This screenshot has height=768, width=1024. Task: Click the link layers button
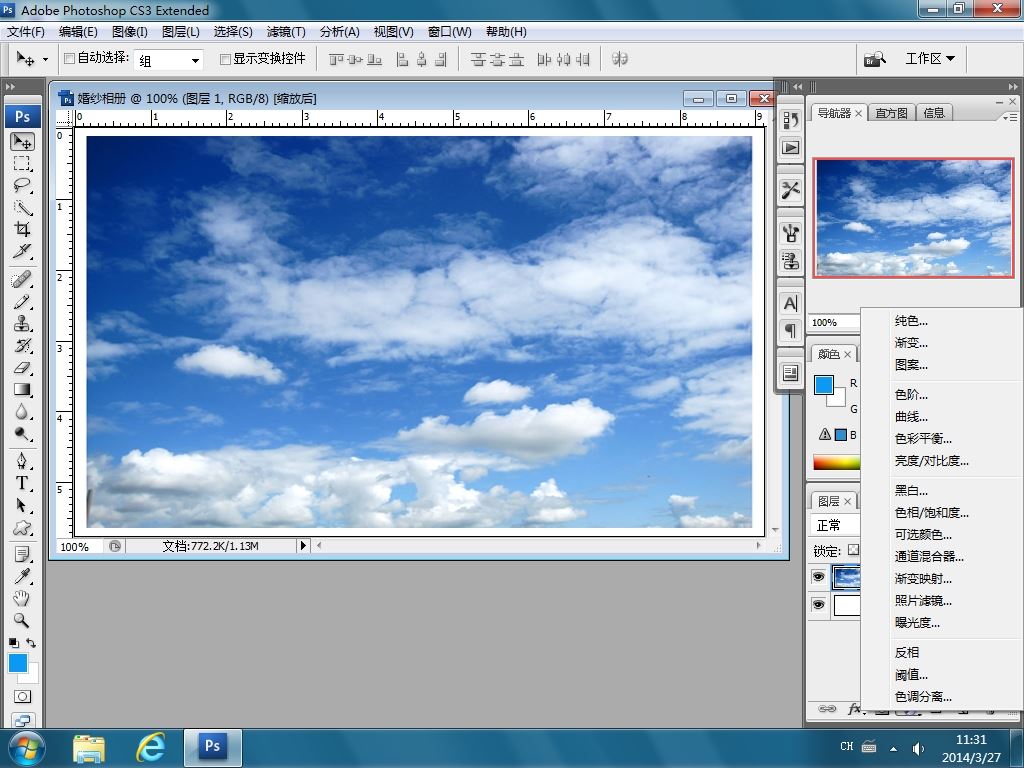pyautogui.click(x=827, y=709)
